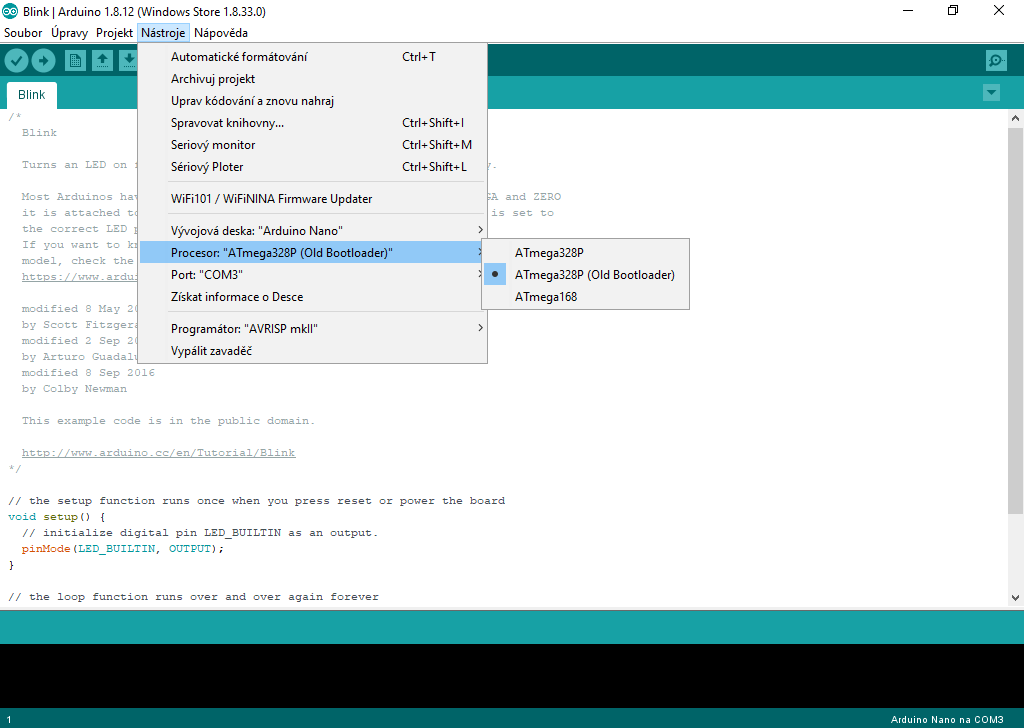Open the Soubor menu

[x=23, y=33]
